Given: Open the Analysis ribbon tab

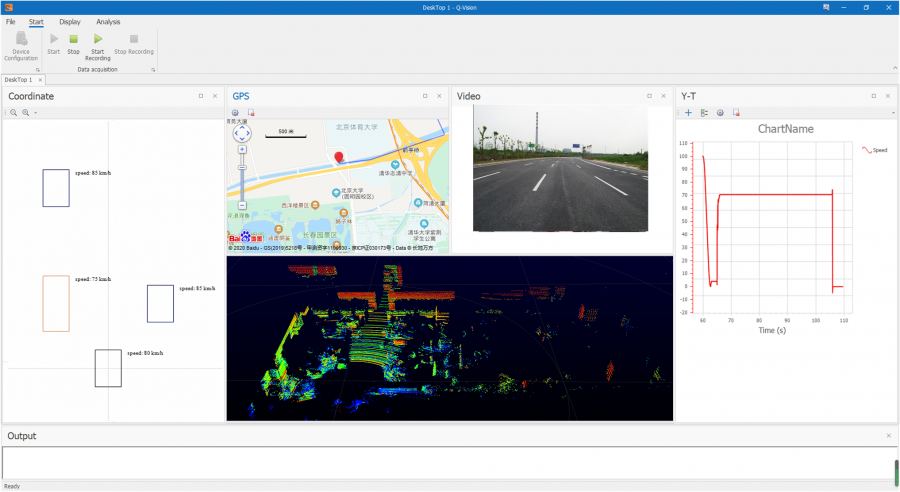Looking at the screenshot, I should (x=108, y=22).
